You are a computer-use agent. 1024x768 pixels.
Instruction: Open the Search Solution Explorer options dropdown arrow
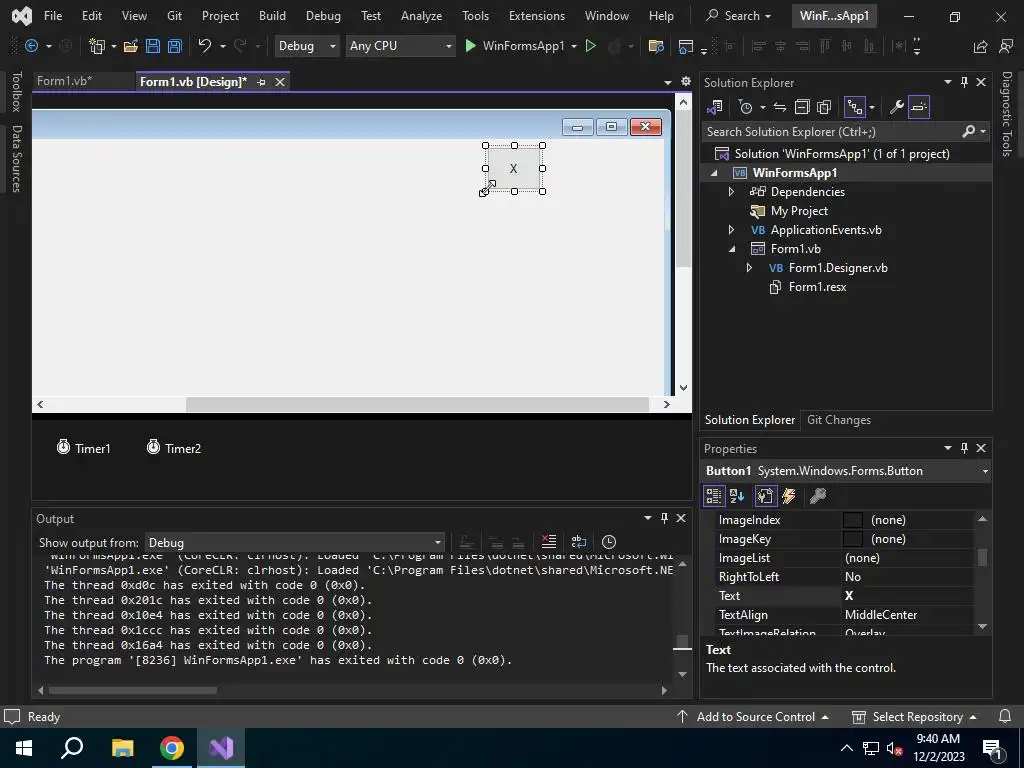coord(983,132)
